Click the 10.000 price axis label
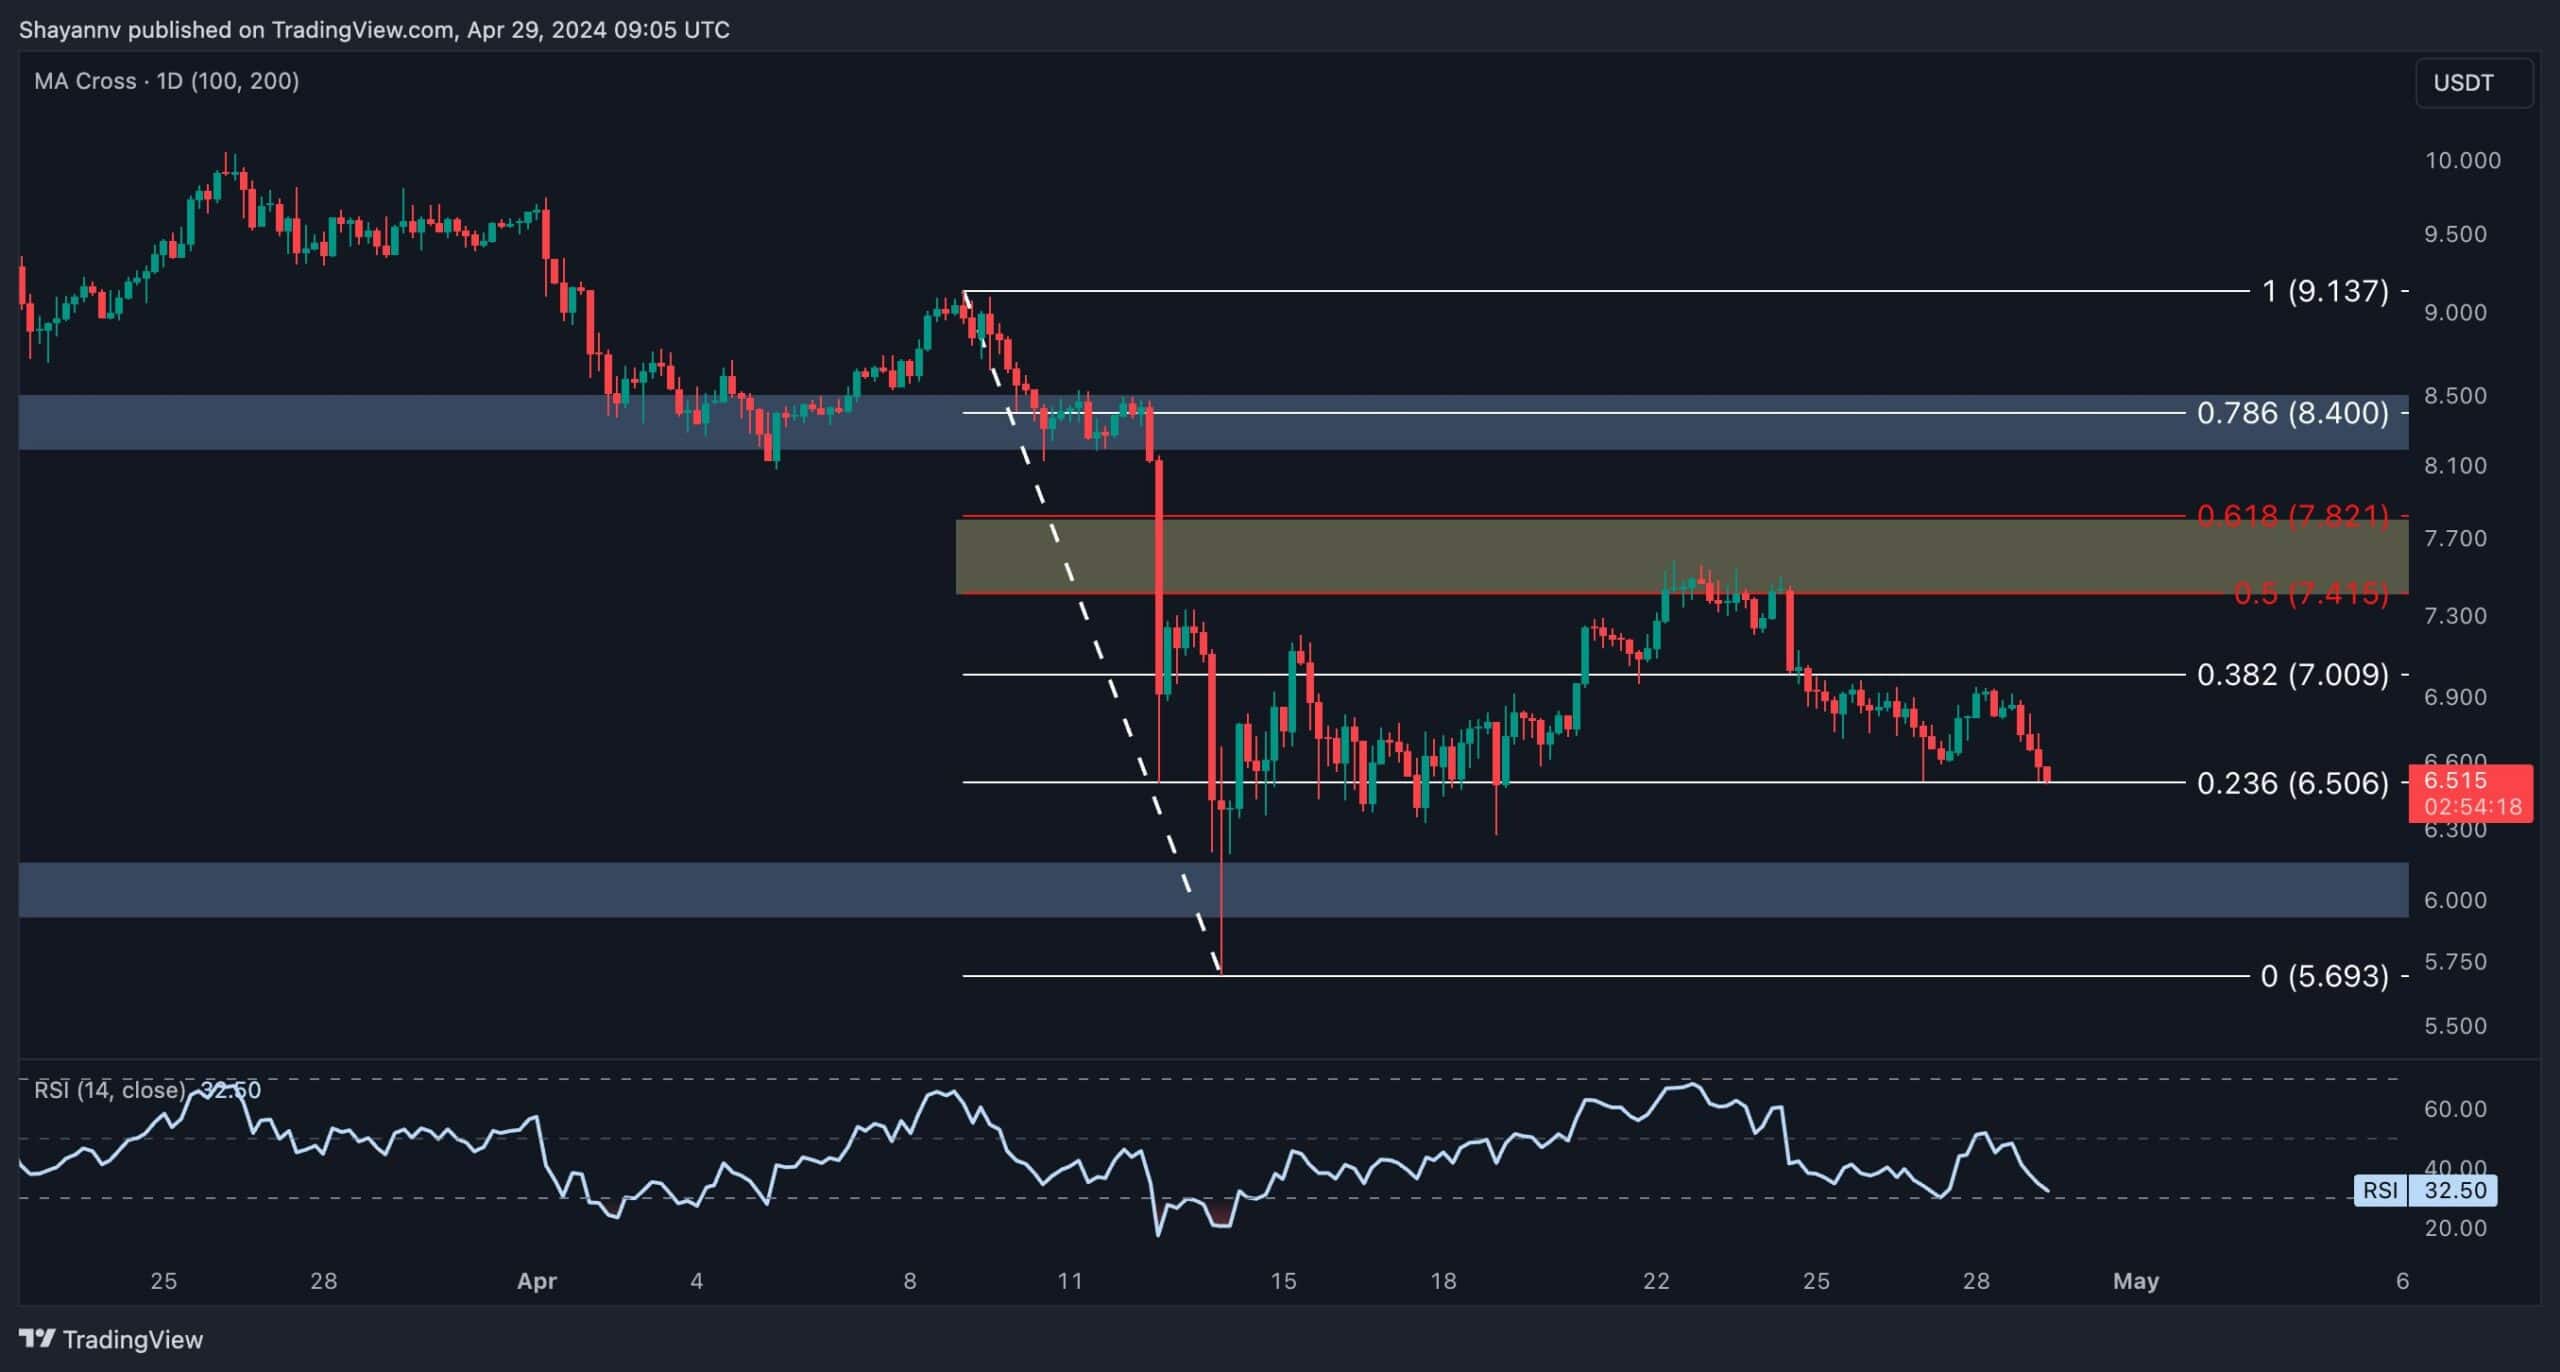This screenshot has height=1372, width=2560. [x=2462, y=160]
